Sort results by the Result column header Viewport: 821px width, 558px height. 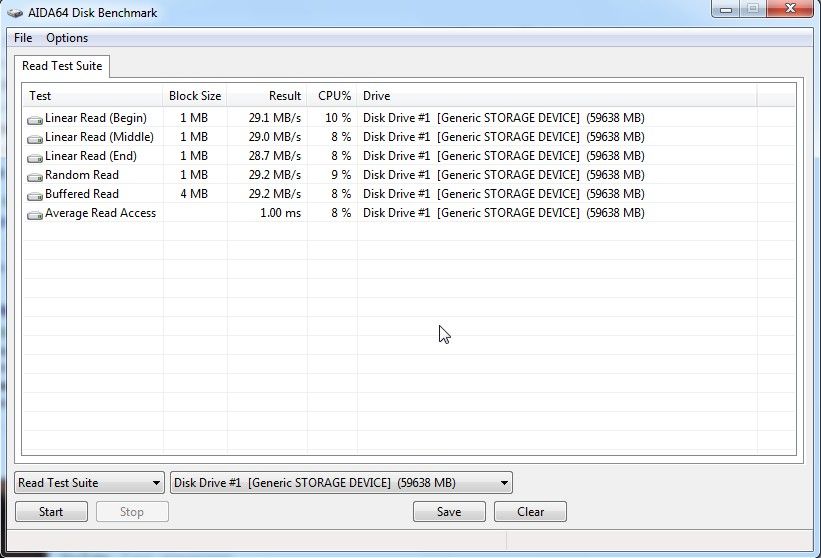pos(267,96)
